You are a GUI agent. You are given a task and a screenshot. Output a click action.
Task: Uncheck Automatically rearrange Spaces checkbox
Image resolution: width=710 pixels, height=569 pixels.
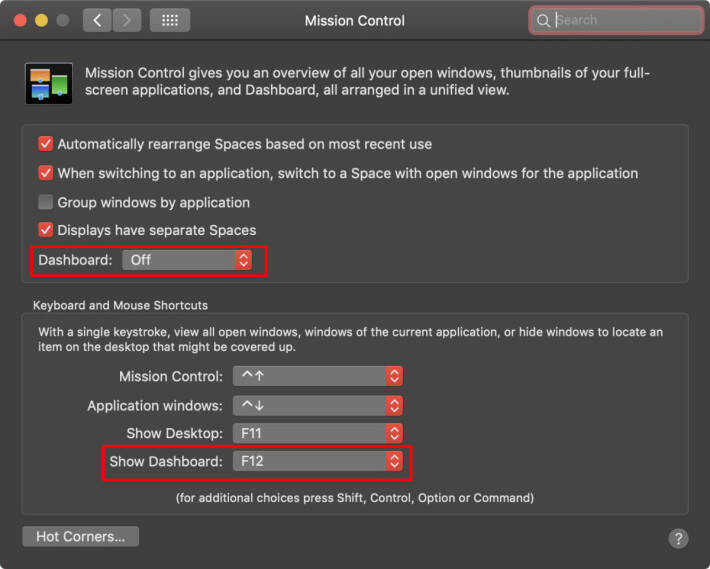[x=45, y=144]
